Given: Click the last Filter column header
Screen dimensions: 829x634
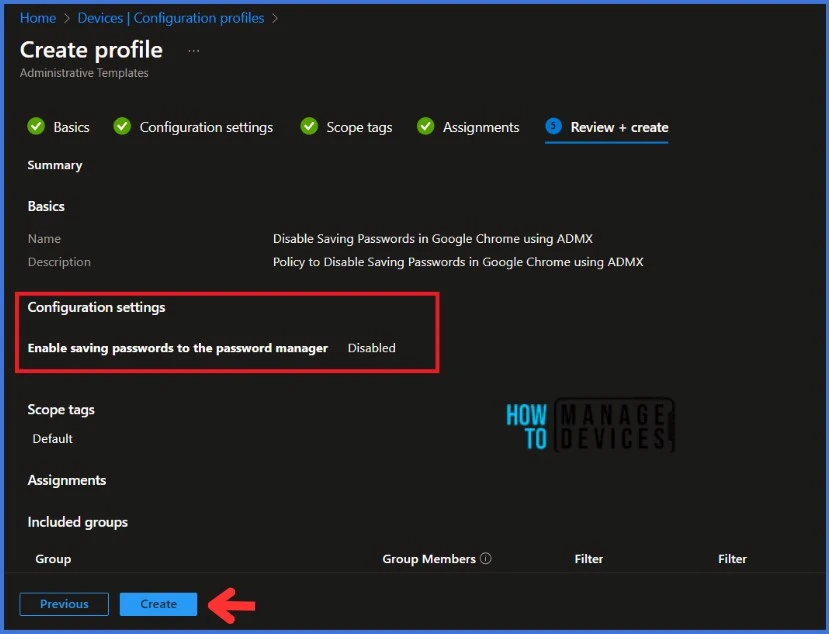Looking at the screenshot, I should 732,559.
